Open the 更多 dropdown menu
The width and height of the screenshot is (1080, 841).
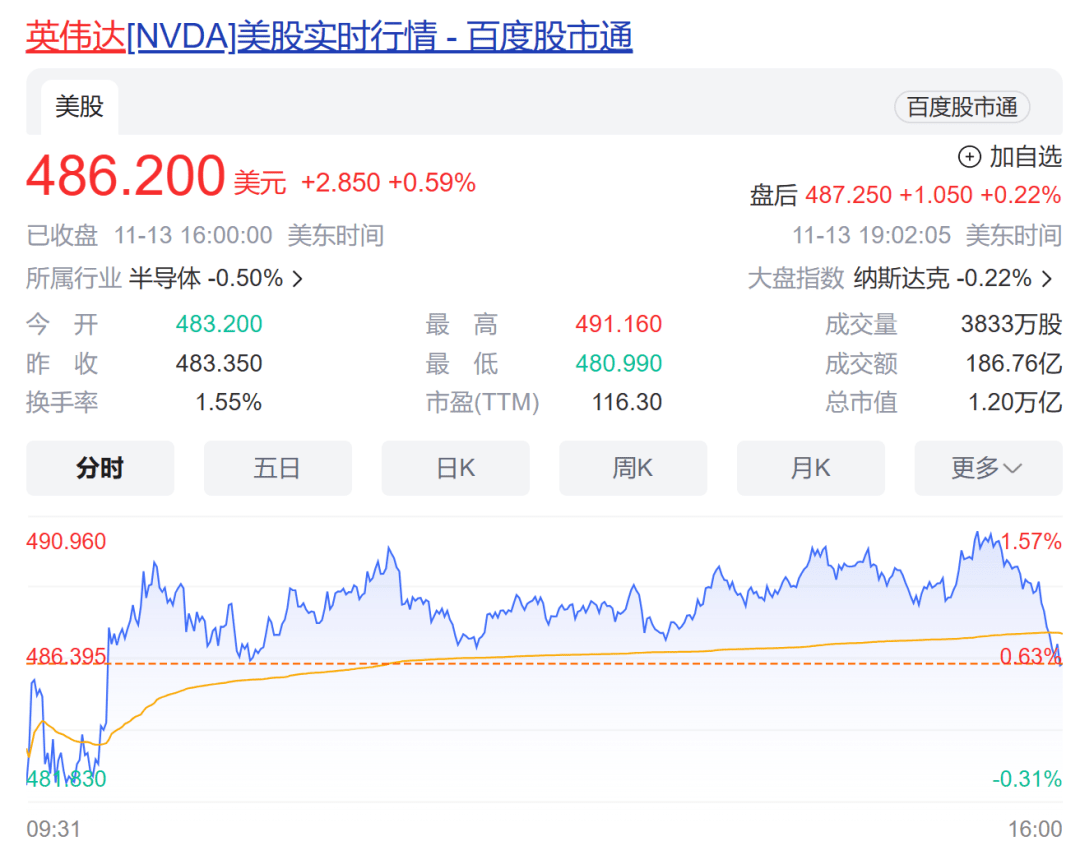pos(987,468)
